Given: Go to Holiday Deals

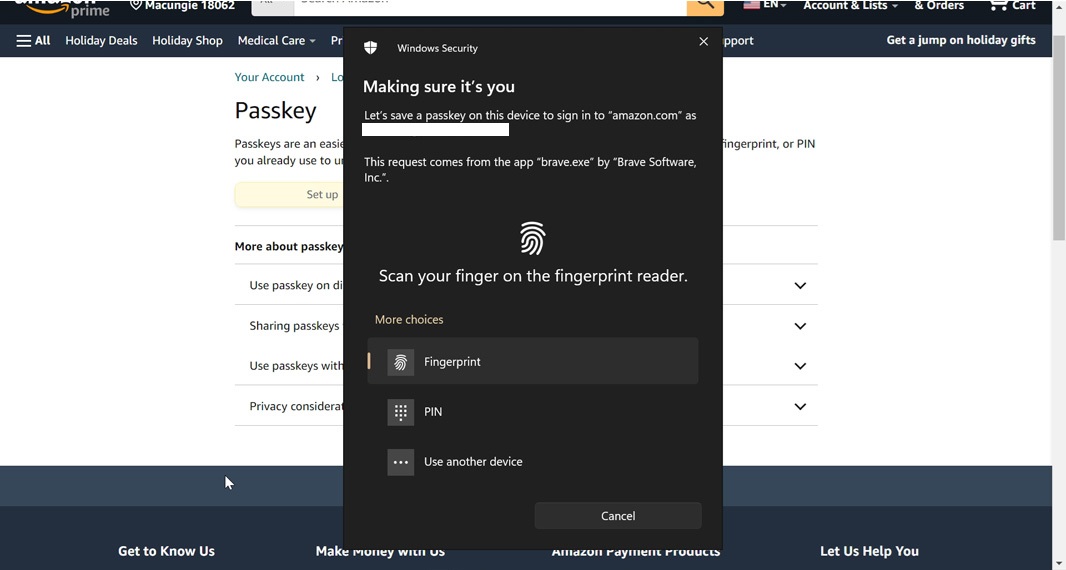Looking at the screenshot, I should [x=101, y=41].
